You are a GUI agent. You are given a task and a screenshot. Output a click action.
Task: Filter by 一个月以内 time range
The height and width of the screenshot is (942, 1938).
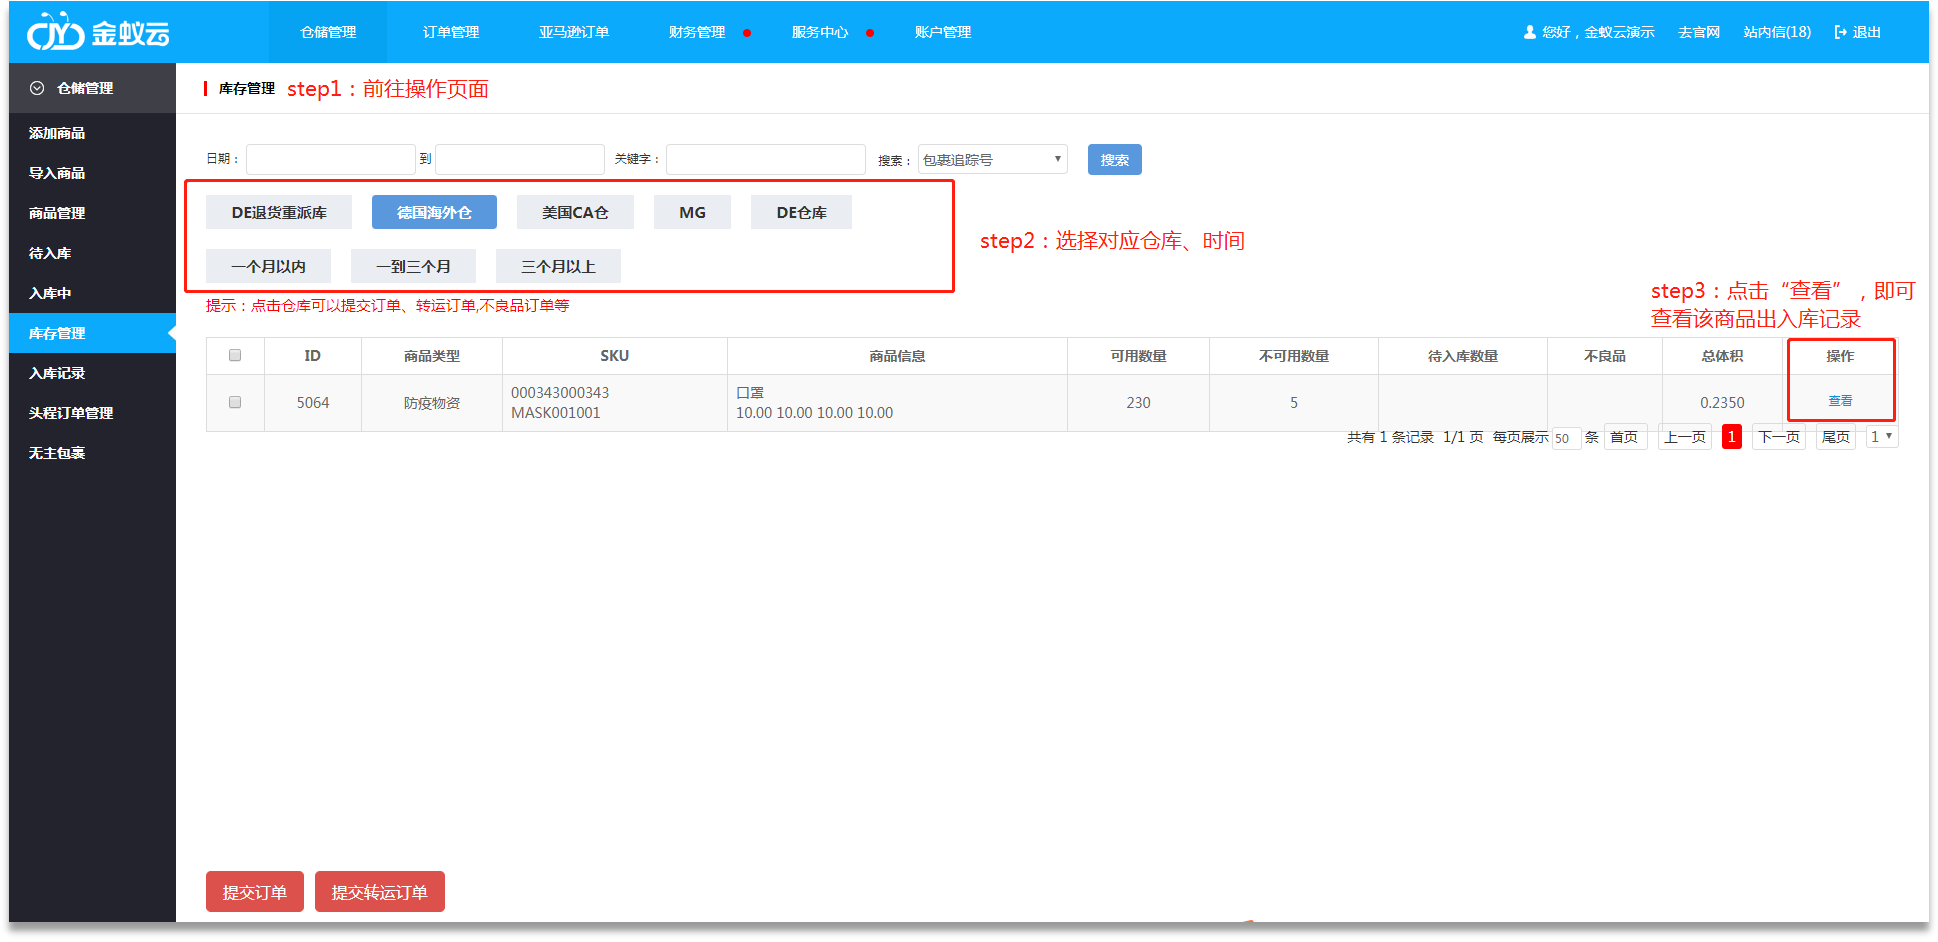[x=268, y=266]
